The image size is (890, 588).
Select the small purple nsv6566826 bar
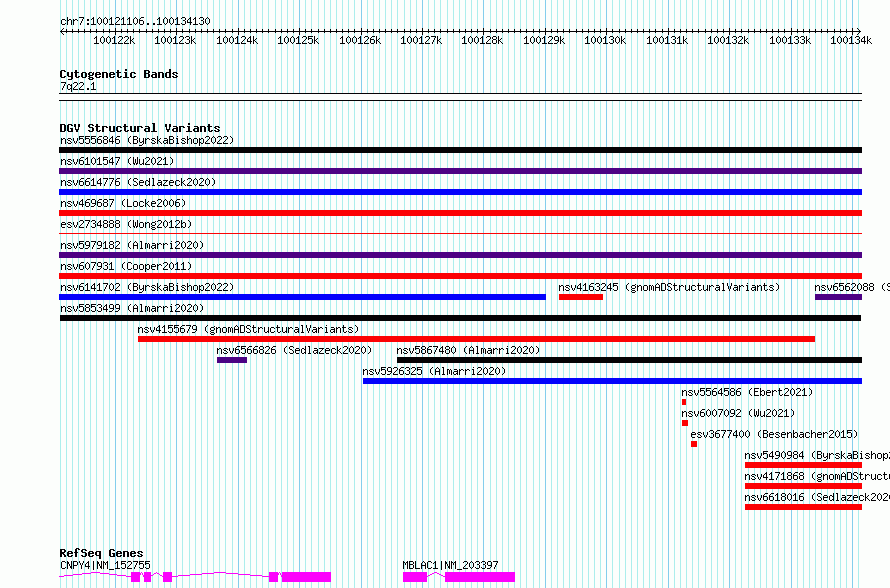(232, 360)
